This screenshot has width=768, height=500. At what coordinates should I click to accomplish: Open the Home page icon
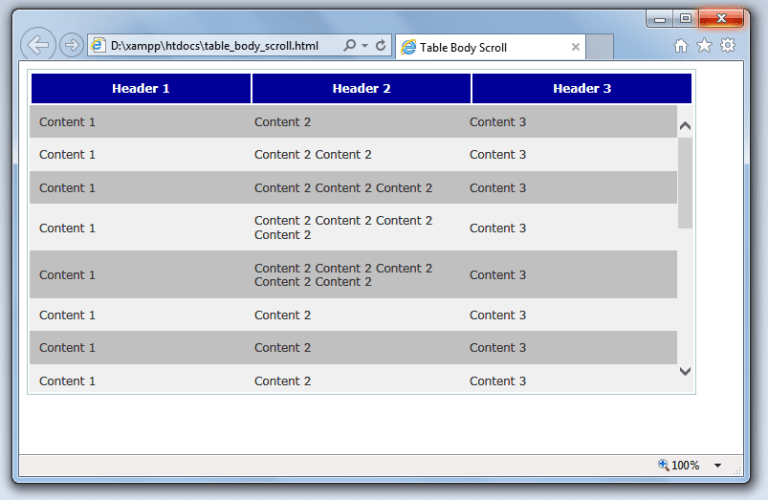click(x=680, y=46)
